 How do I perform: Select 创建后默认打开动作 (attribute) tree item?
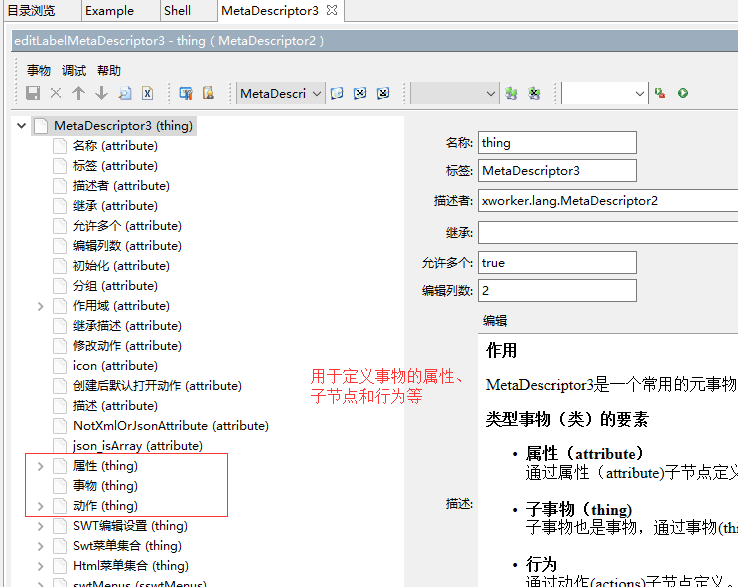point(157,386)
